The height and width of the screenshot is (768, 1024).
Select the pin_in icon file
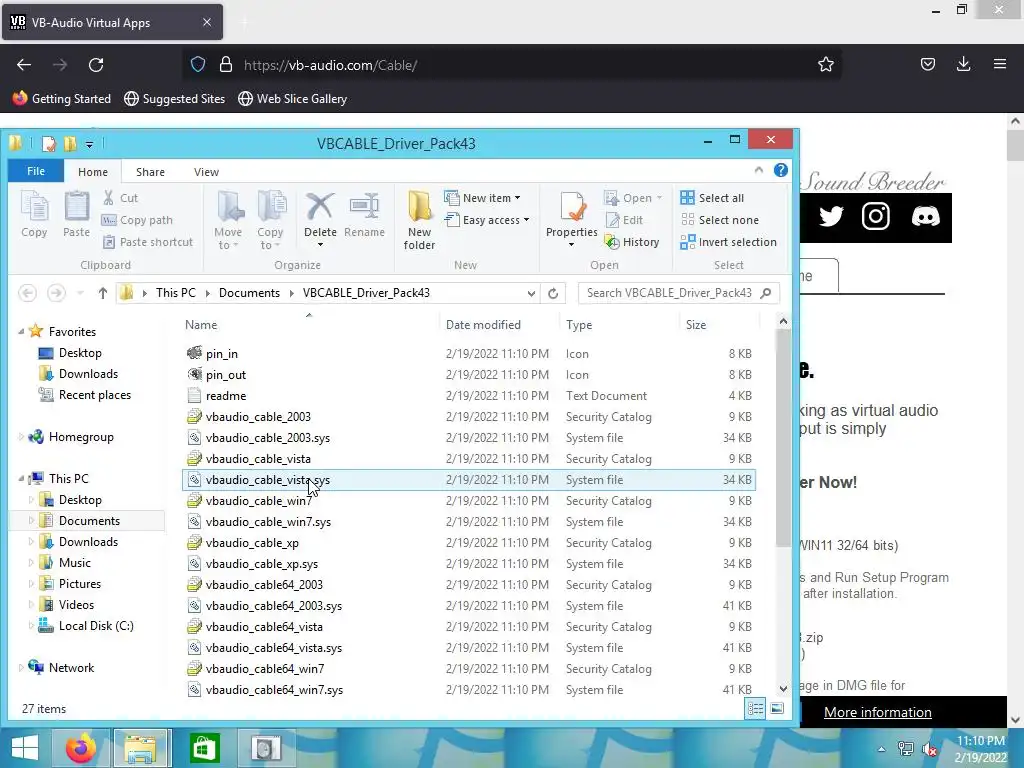click(469, 354)
